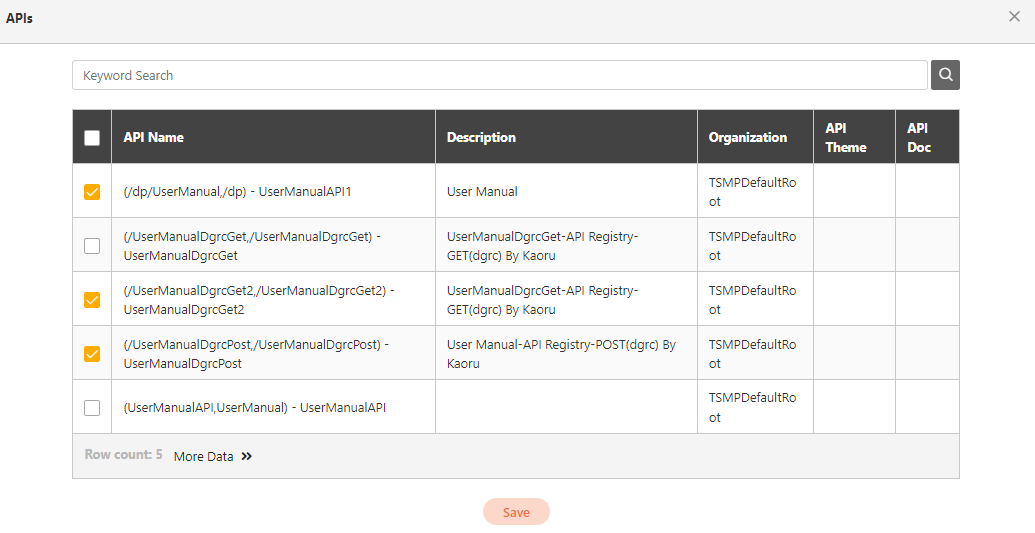This screenshot has height=533, width=1035.
Task: Check the last UserManualAPI row checkbox
Action: pos(92,408)
